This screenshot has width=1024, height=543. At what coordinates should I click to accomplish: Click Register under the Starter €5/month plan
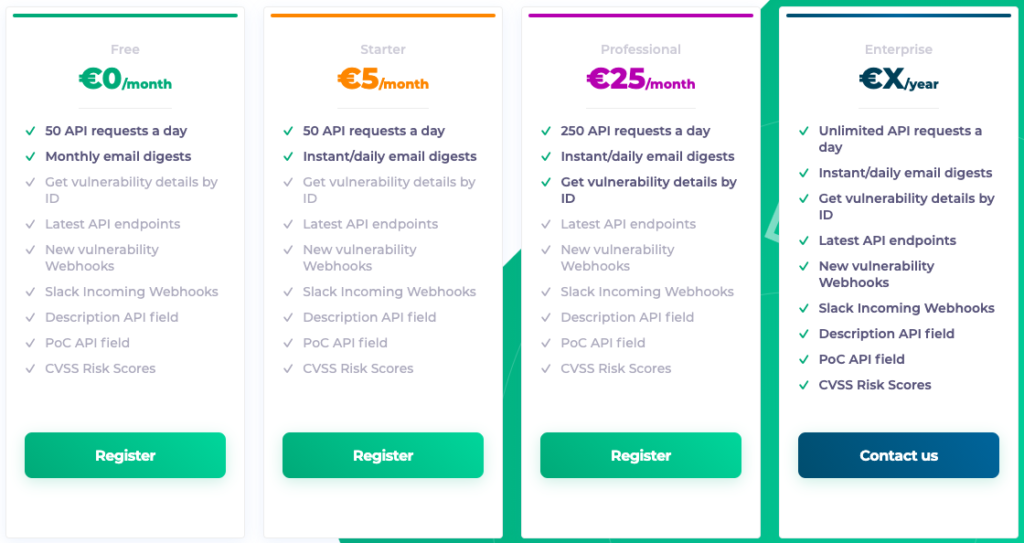click(383, 455)
